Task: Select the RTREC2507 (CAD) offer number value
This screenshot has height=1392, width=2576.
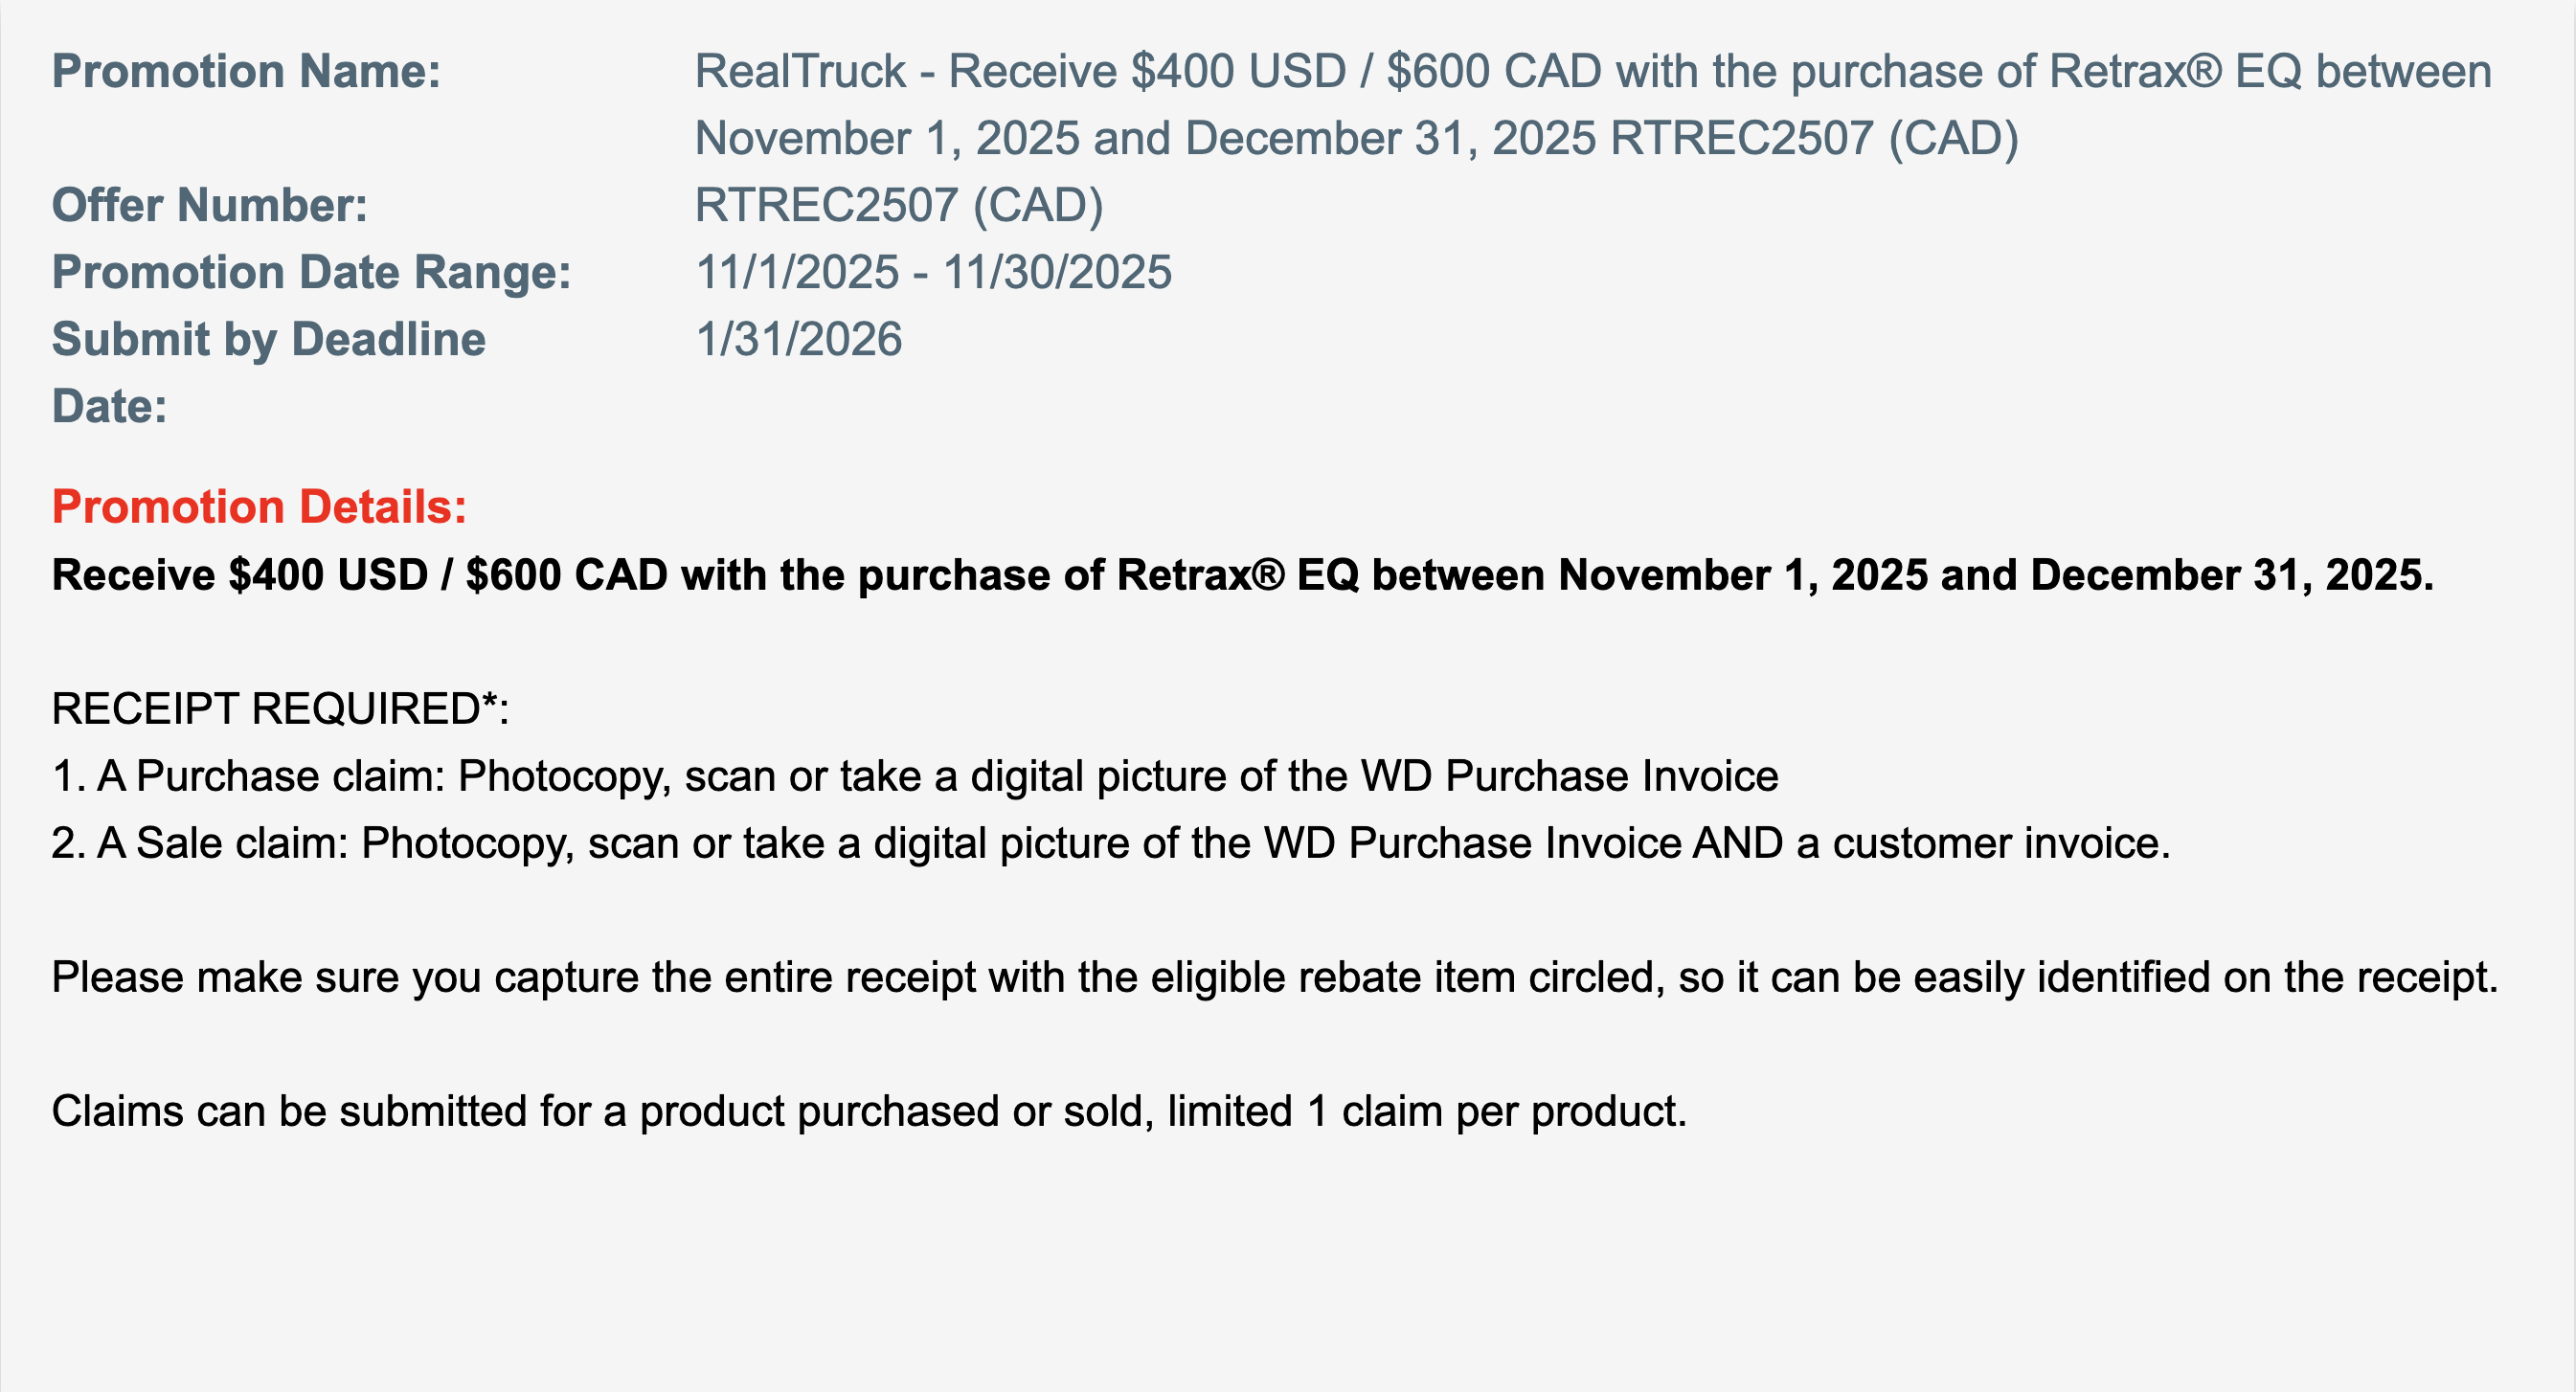Action: 898,206
